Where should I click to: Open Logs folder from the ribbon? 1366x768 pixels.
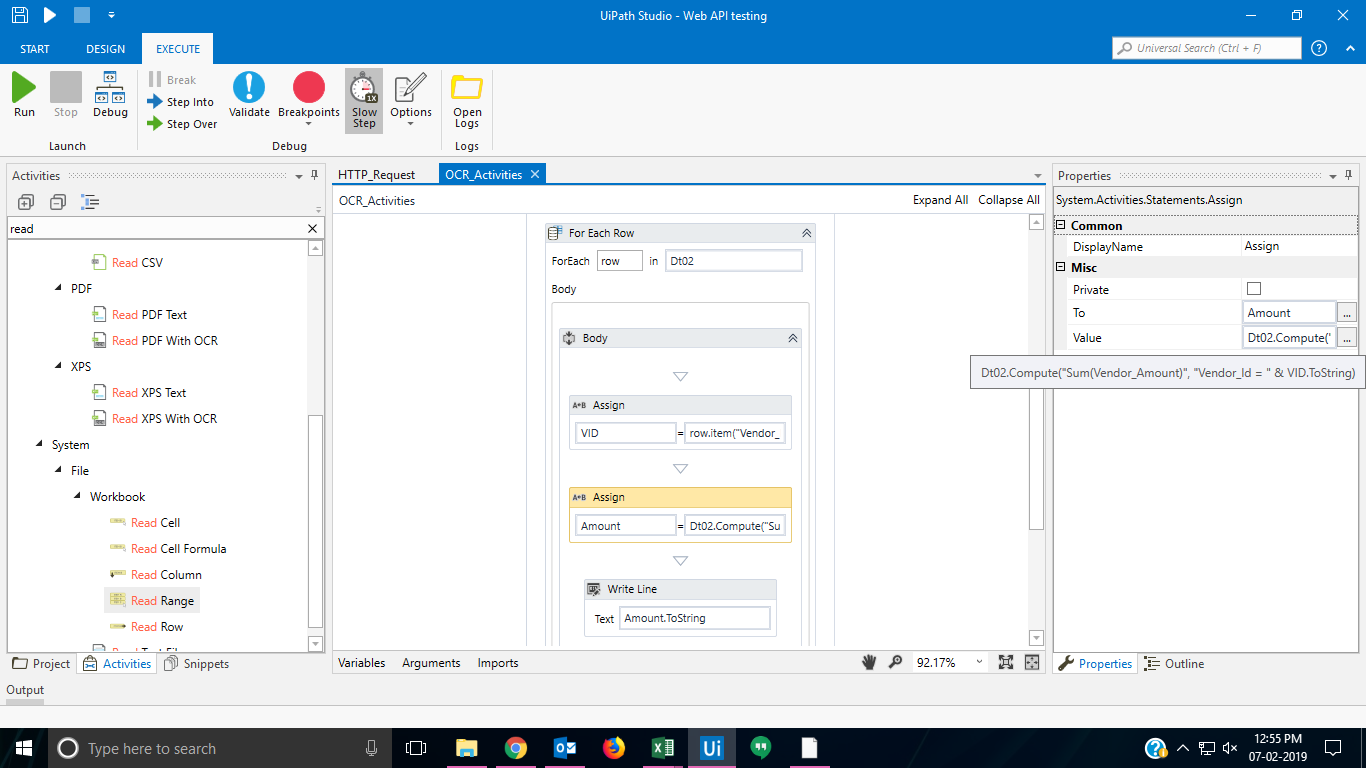[x=467, y=100]
